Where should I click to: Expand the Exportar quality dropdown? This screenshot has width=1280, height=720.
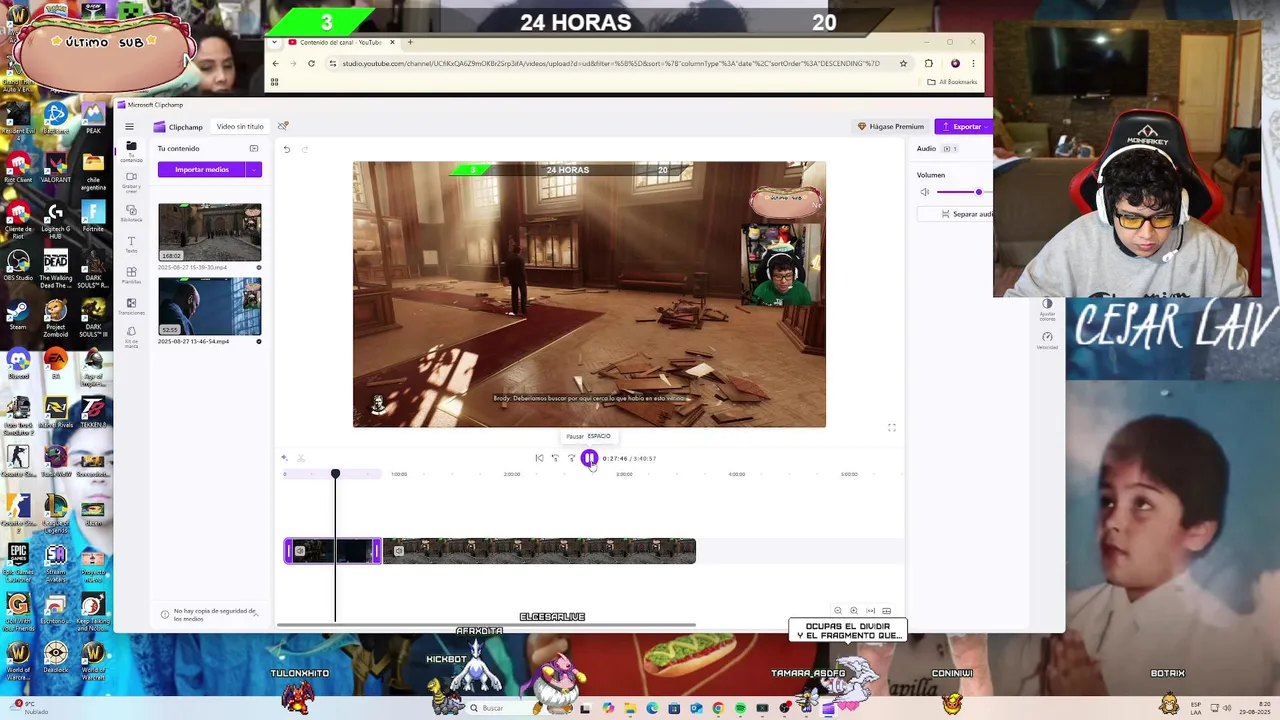(x=988, y=127)
